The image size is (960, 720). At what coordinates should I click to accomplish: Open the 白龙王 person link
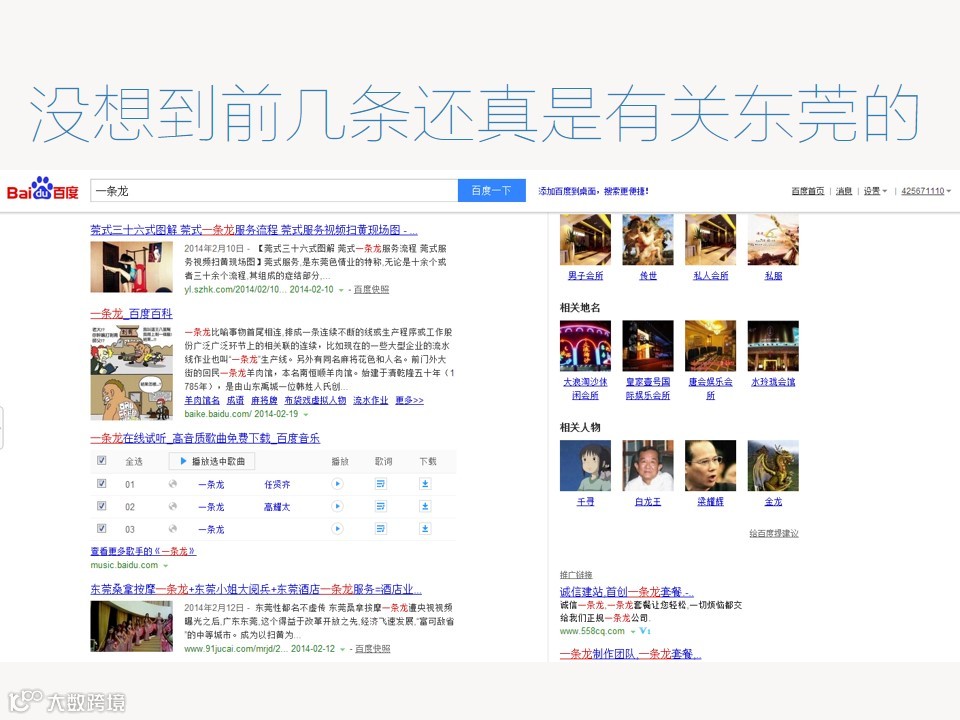click(648, 501)
